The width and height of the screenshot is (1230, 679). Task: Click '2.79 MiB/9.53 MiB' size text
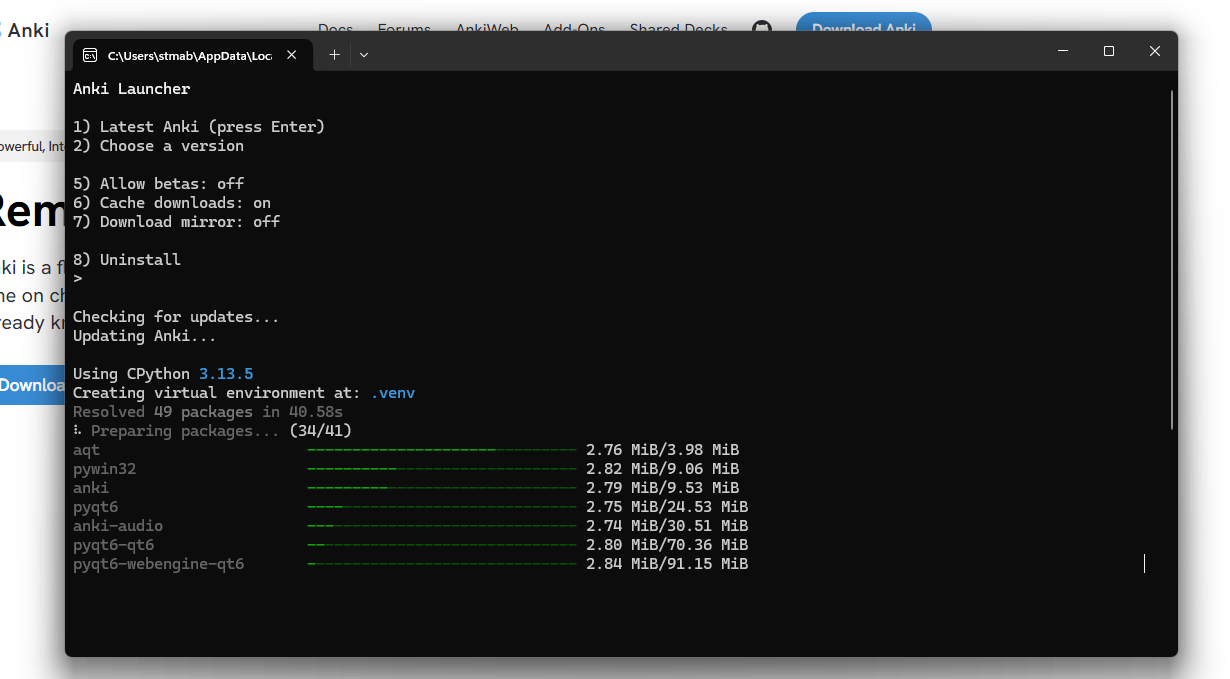(x=663, y=488)
